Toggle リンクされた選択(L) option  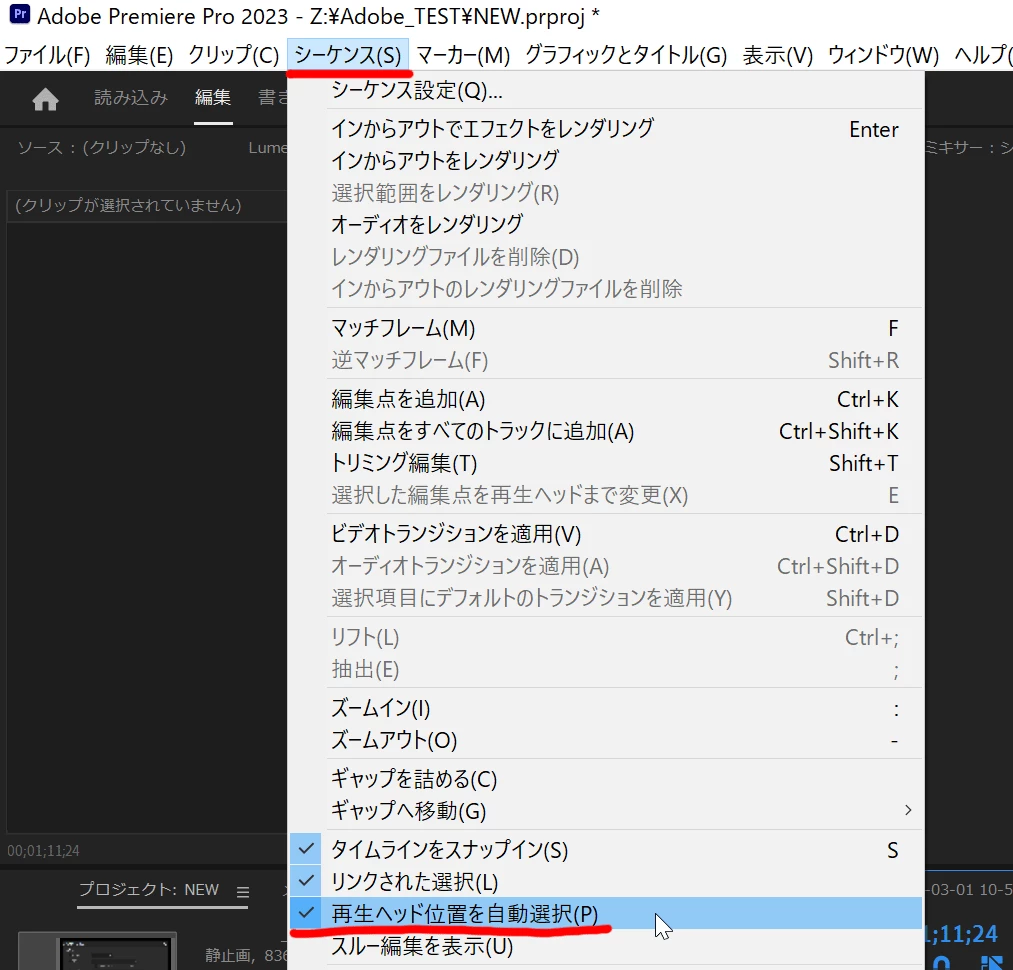click(x=606, y=881)
